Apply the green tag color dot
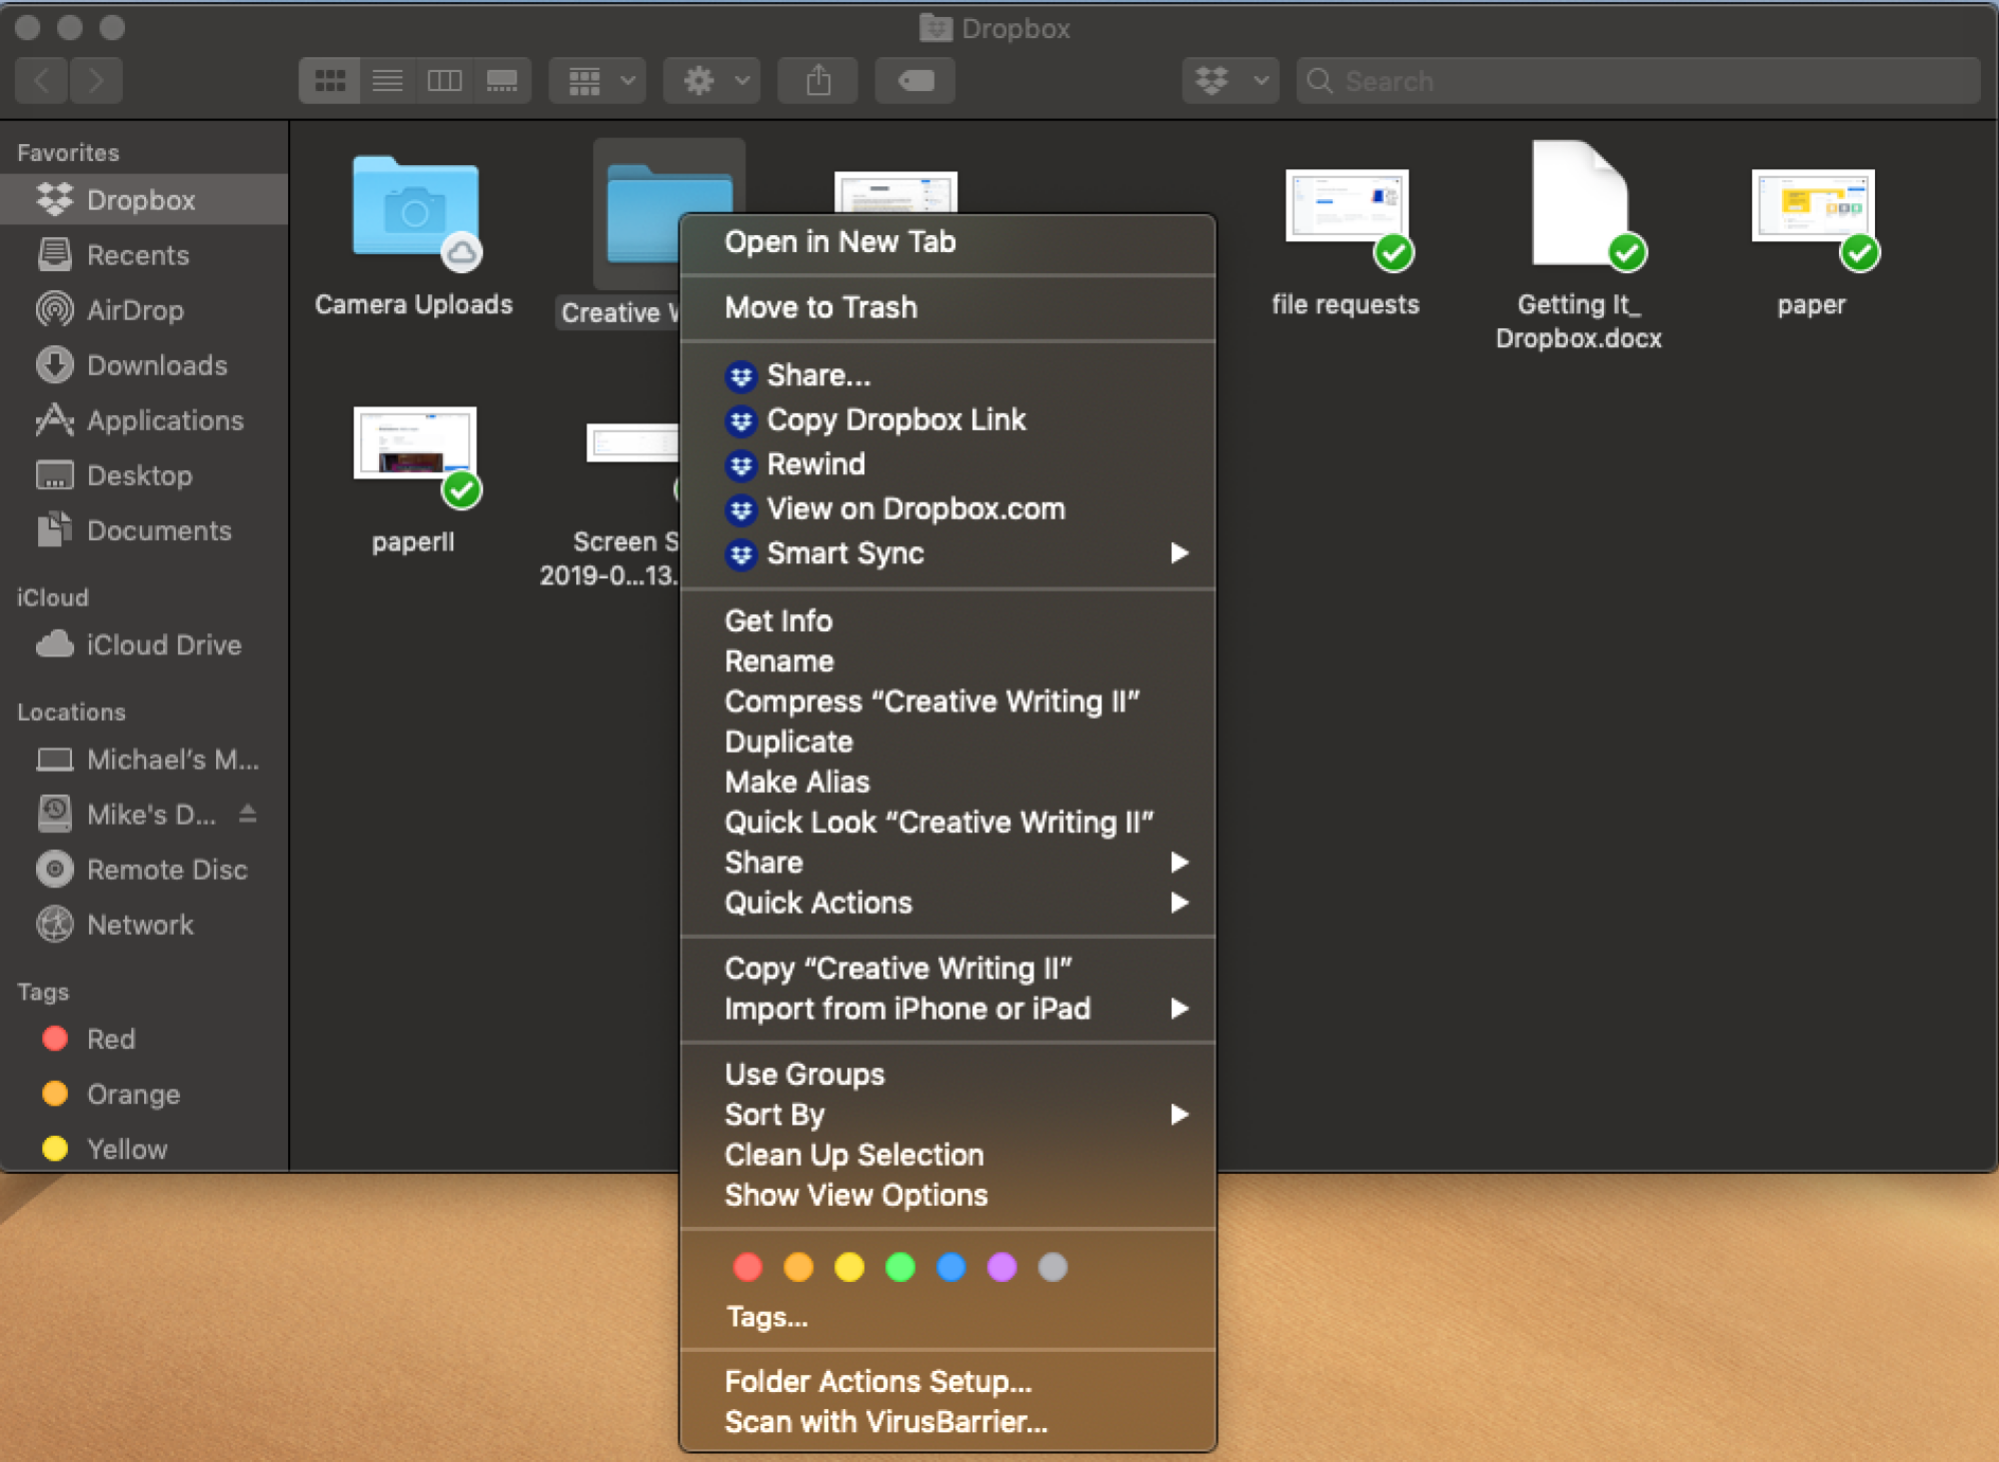1999x1462 pixels. click(x=900, y=1267)
